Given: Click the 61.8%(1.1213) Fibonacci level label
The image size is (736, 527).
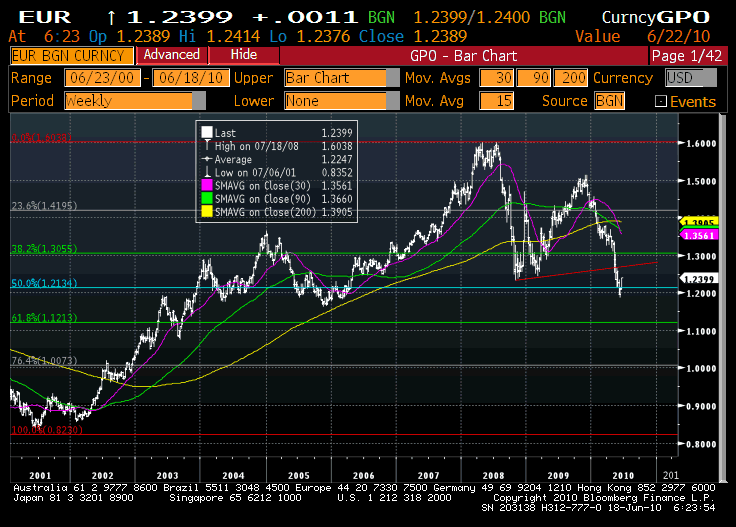Looking at the screenshot, I should click(x=44, y=318).
